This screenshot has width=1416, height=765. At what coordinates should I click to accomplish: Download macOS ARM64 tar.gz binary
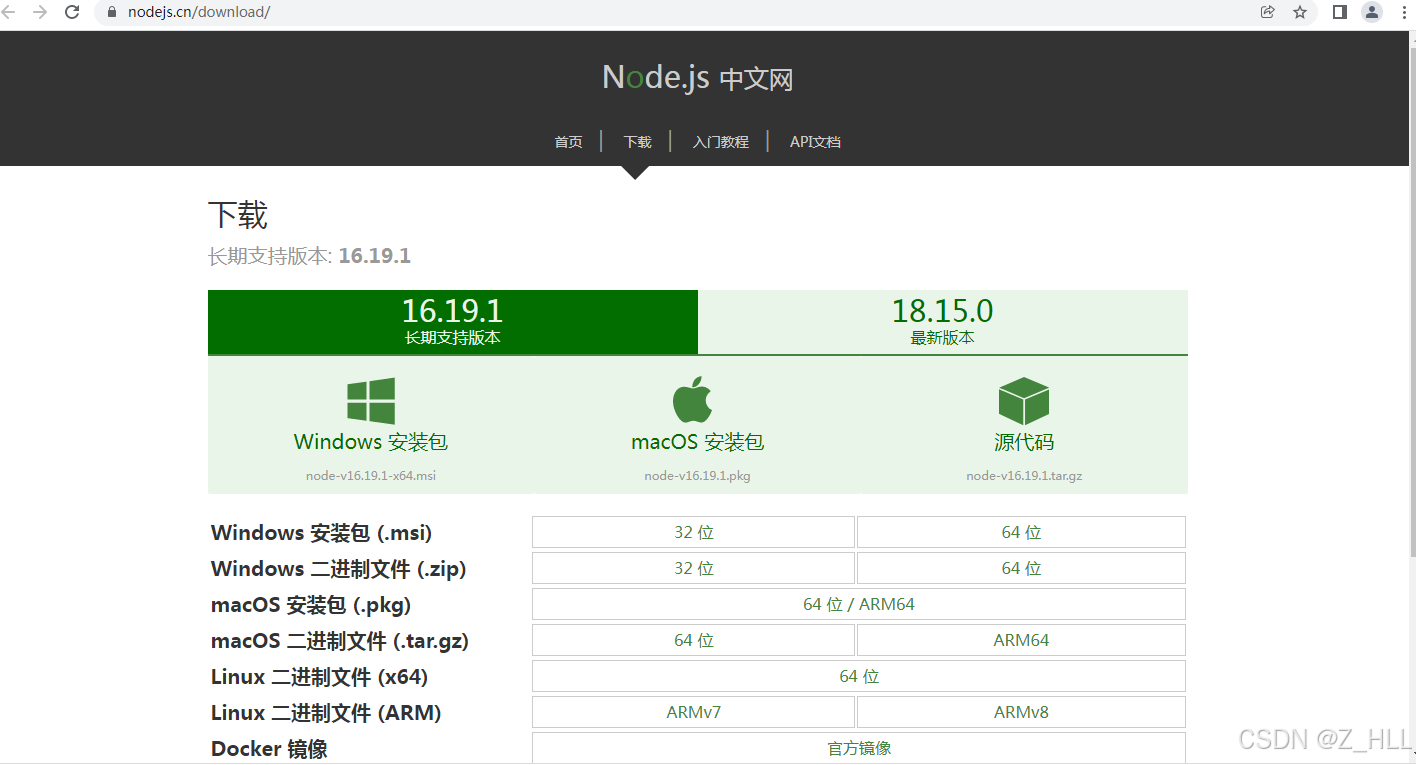tap(1021, 640)
